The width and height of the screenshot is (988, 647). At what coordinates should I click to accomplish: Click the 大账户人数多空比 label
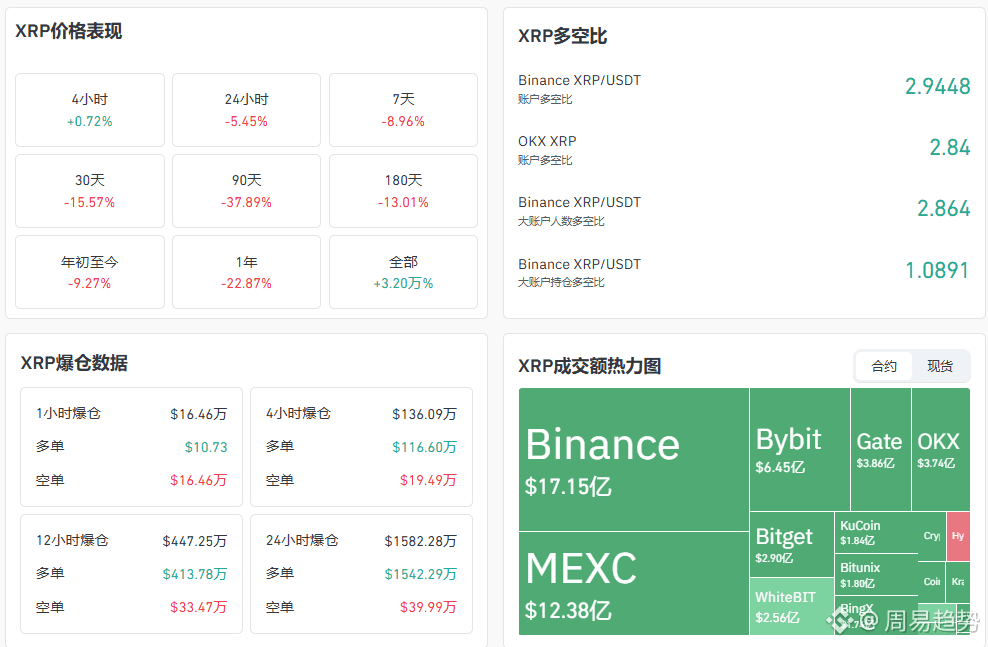tap(561, 221)
